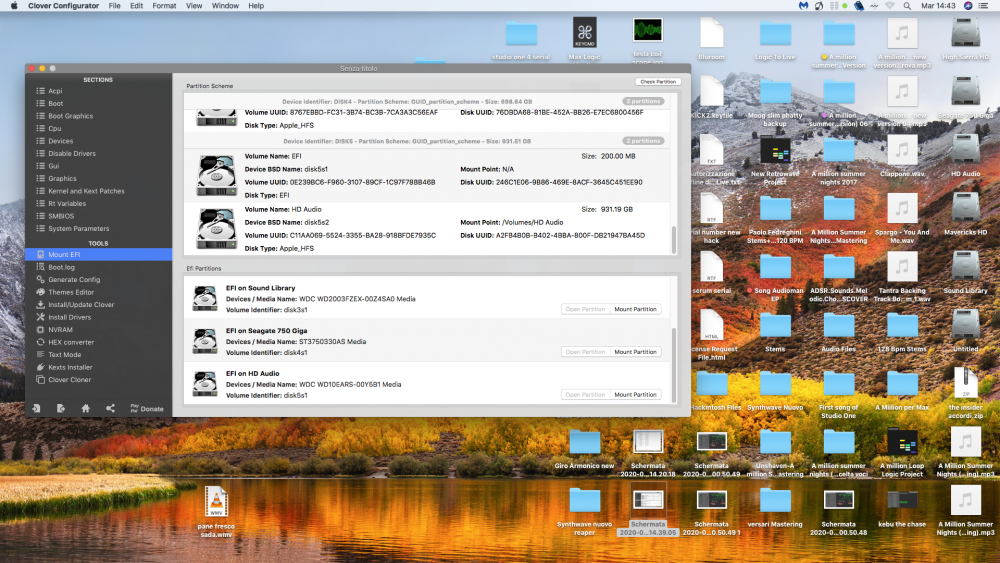
Task: Open Spotlight search in menu bar
Action: click(907, 6)
